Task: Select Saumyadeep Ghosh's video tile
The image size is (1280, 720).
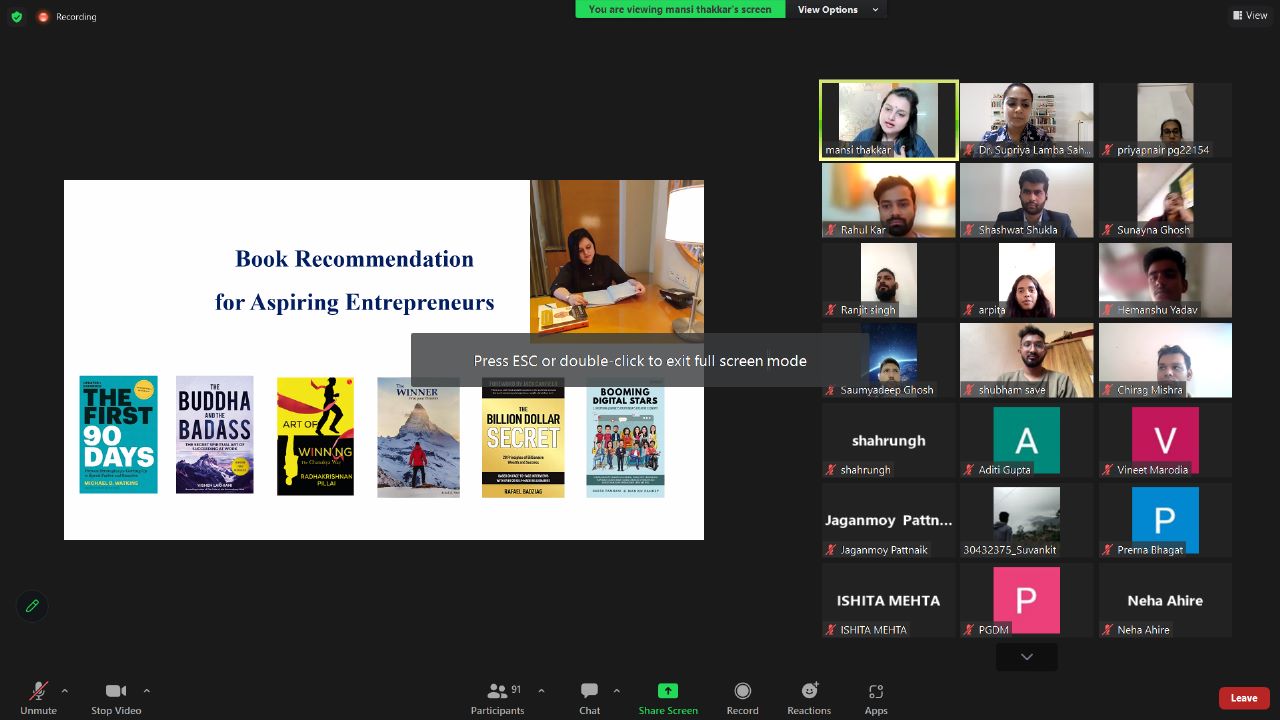Action: (889, 360)
